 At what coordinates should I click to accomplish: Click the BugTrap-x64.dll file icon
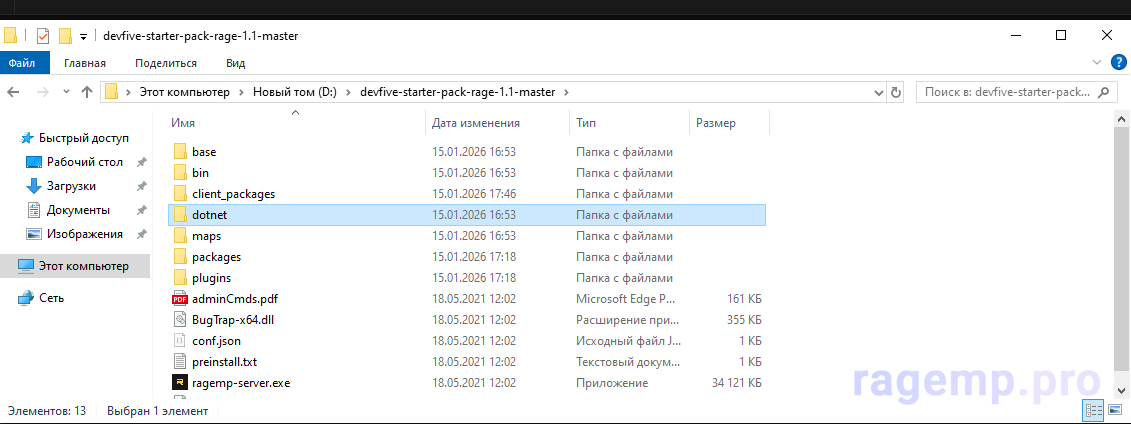point(180,320)
